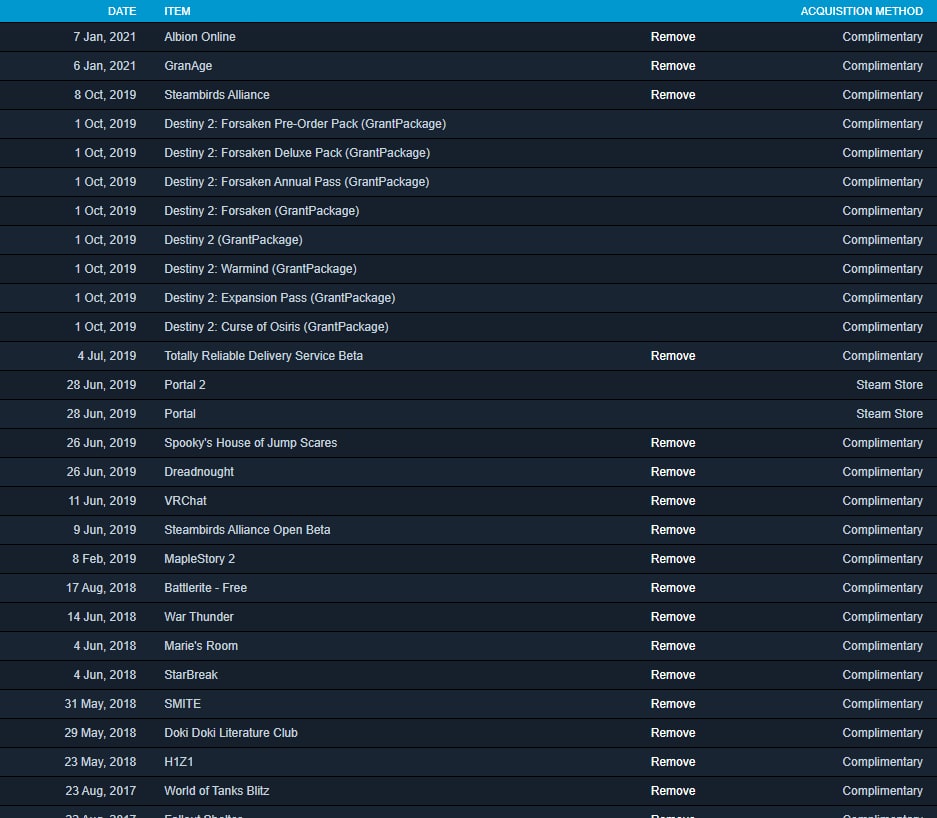This screenshot has width=937, height=818.
Task: Click the date 23 May, 2018
Action: (100, 762)
